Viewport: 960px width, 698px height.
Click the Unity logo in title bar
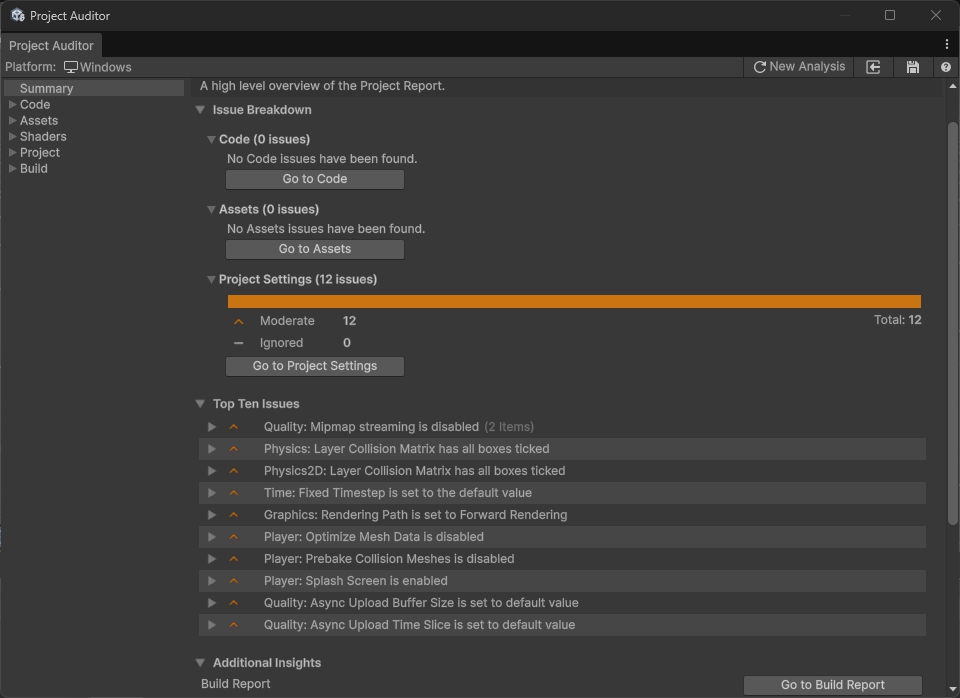(17, 15)
